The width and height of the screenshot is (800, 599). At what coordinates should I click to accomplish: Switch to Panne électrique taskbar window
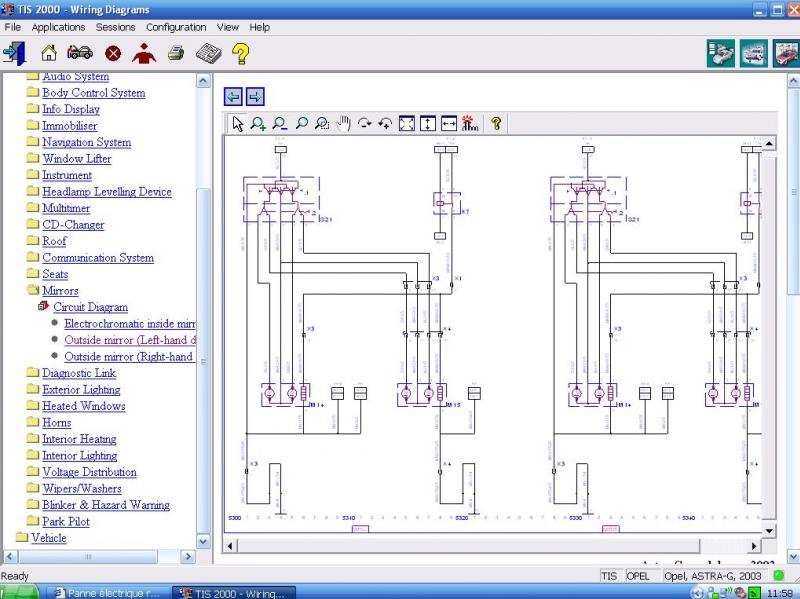(x=108, y=593)
